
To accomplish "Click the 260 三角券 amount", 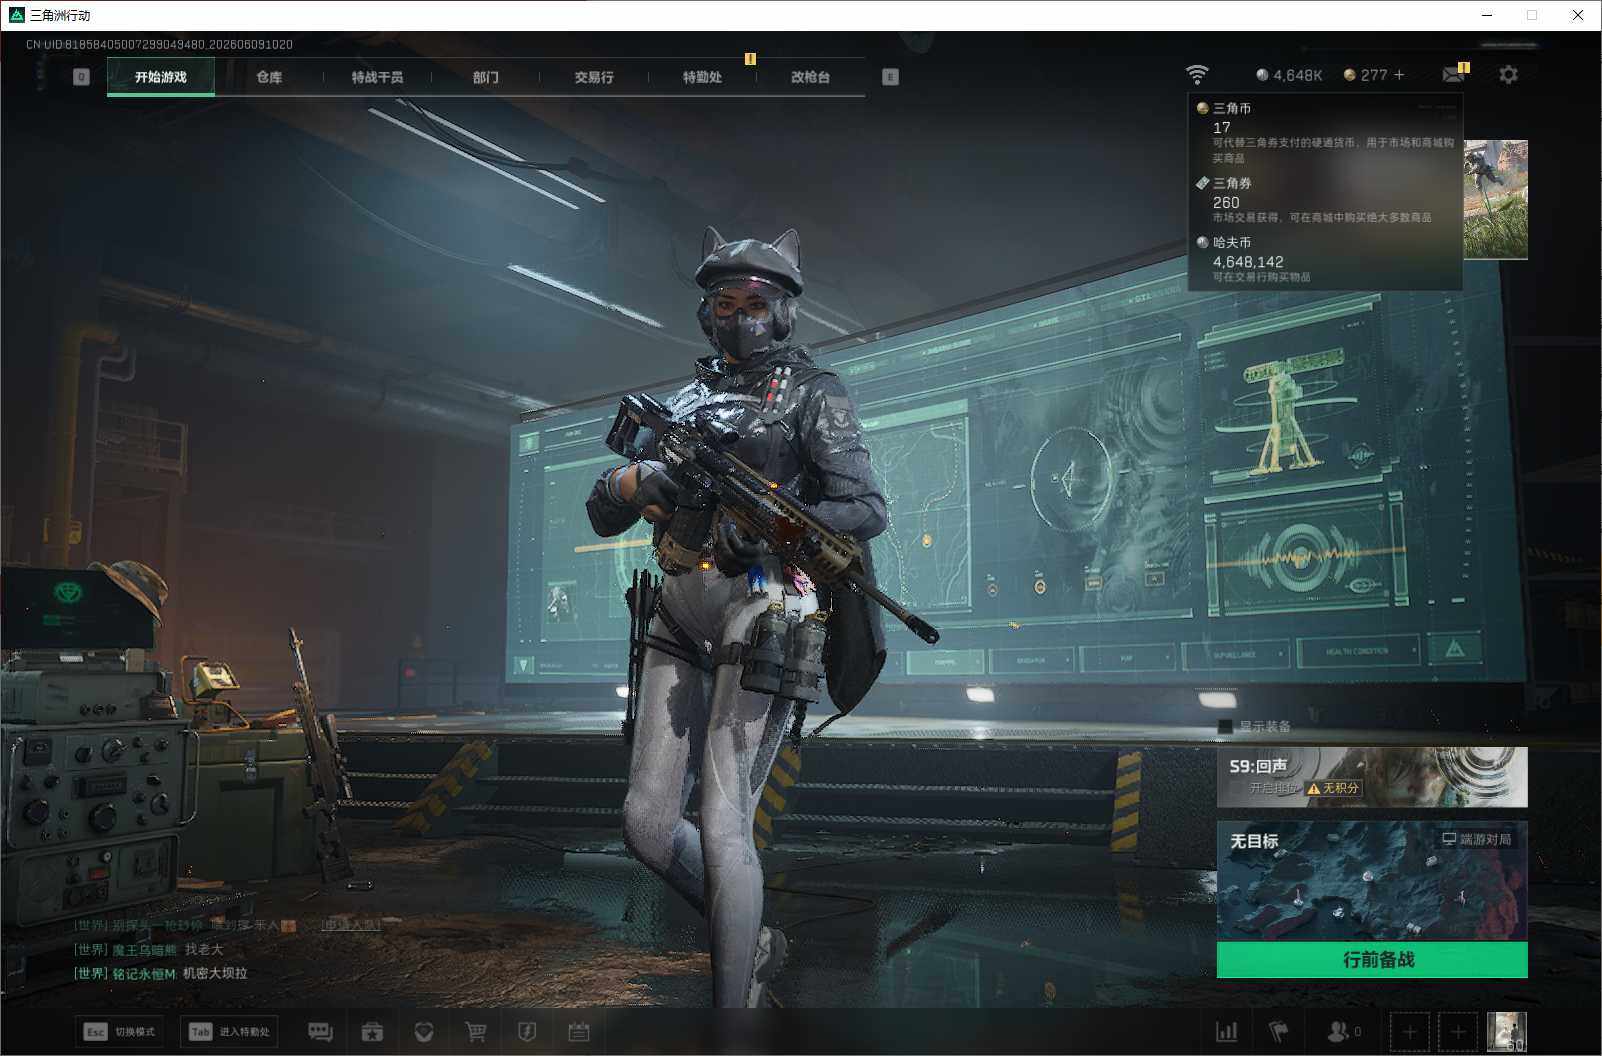I will click(x=1226, y=202).
